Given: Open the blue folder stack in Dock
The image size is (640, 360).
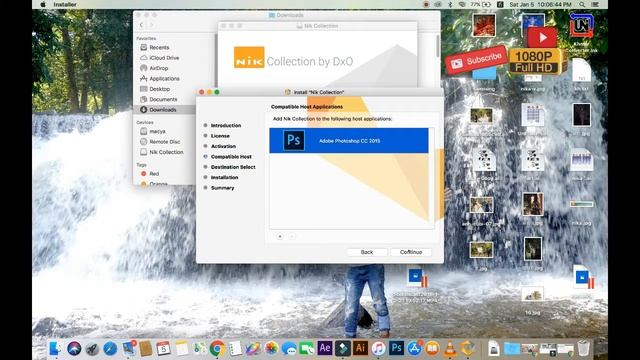Looking at the screenshot, I should tap(511, 349).
